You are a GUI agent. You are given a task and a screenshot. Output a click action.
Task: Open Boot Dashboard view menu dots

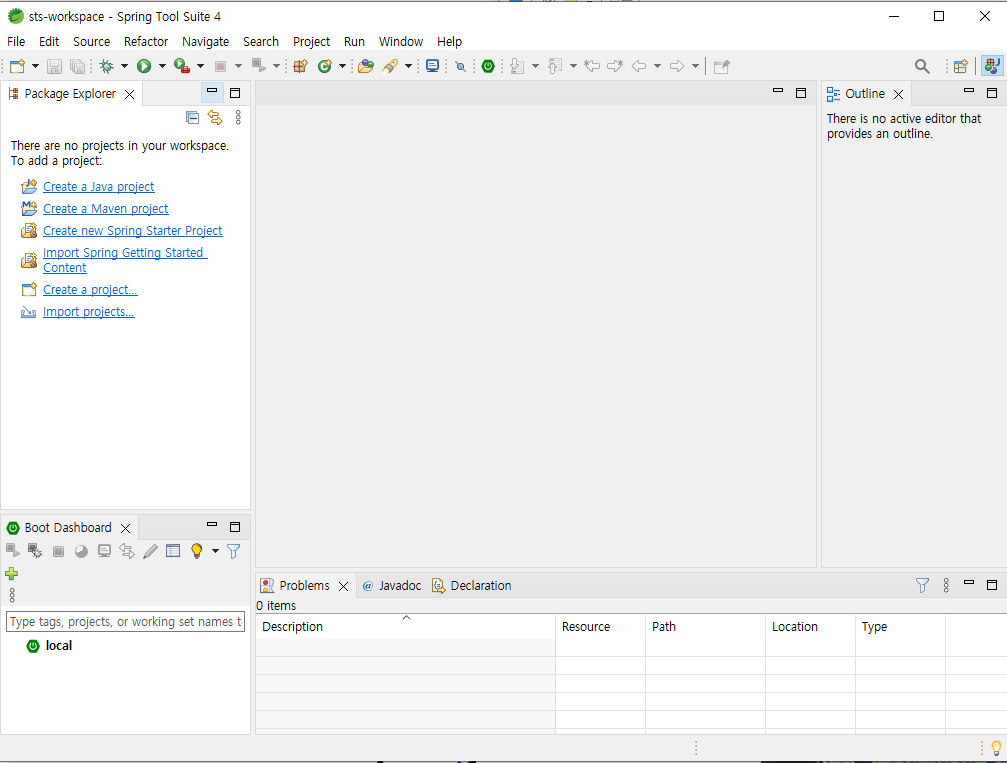click(12, 595)
